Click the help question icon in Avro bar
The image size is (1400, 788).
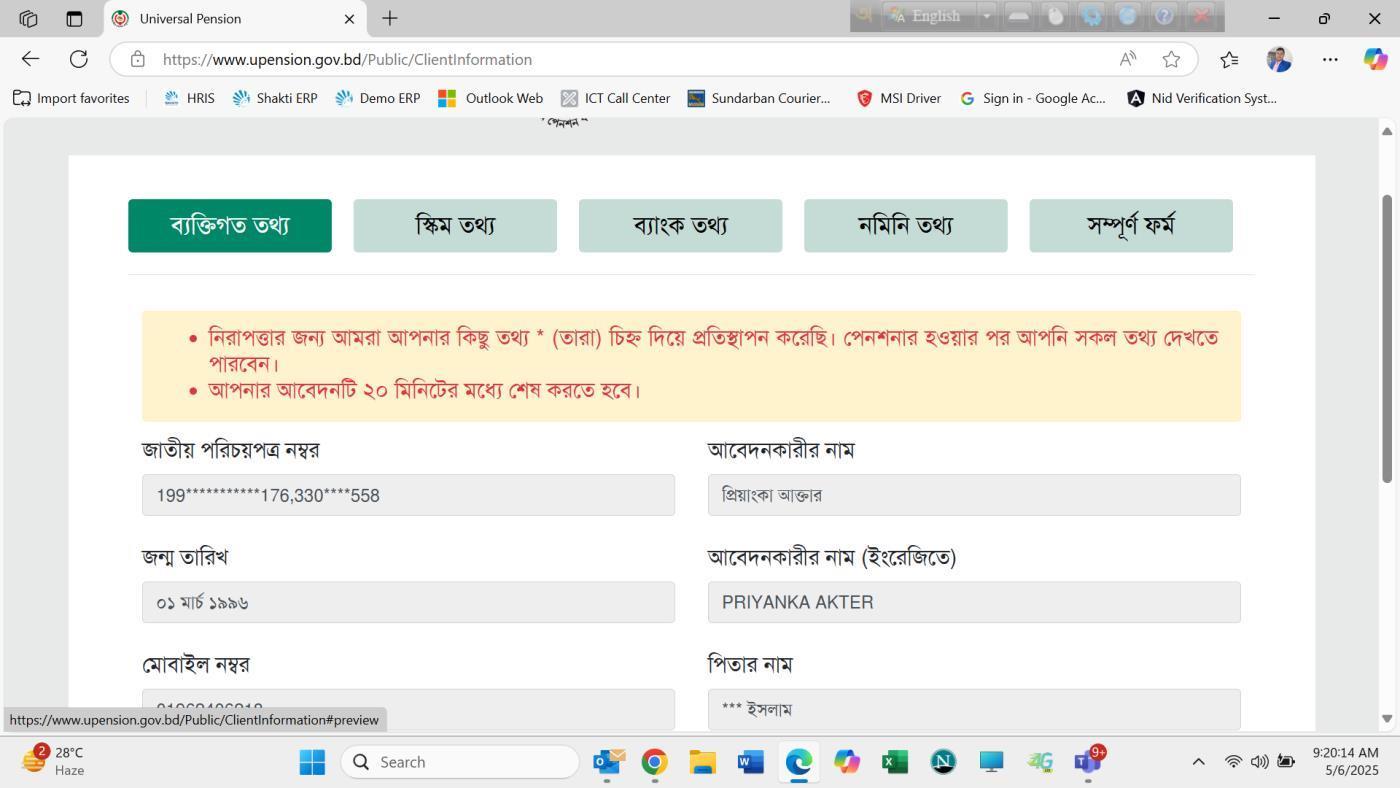click(x=1163, y=16)
